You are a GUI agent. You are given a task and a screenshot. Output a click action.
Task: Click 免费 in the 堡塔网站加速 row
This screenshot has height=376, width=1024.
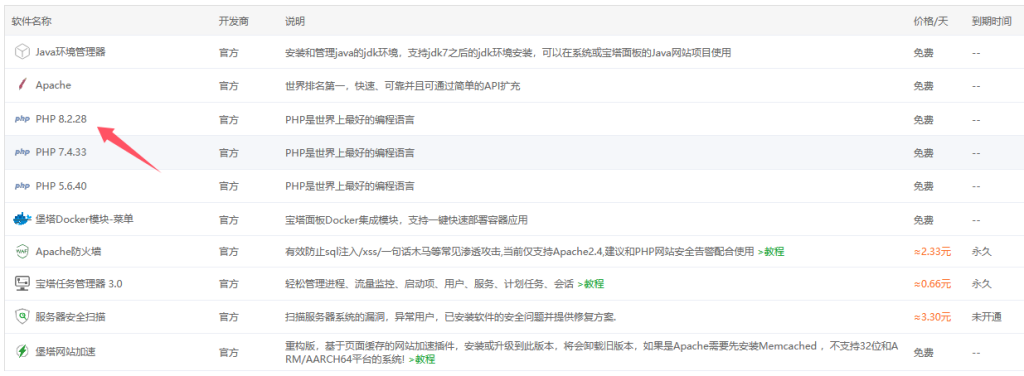point(923,351)
